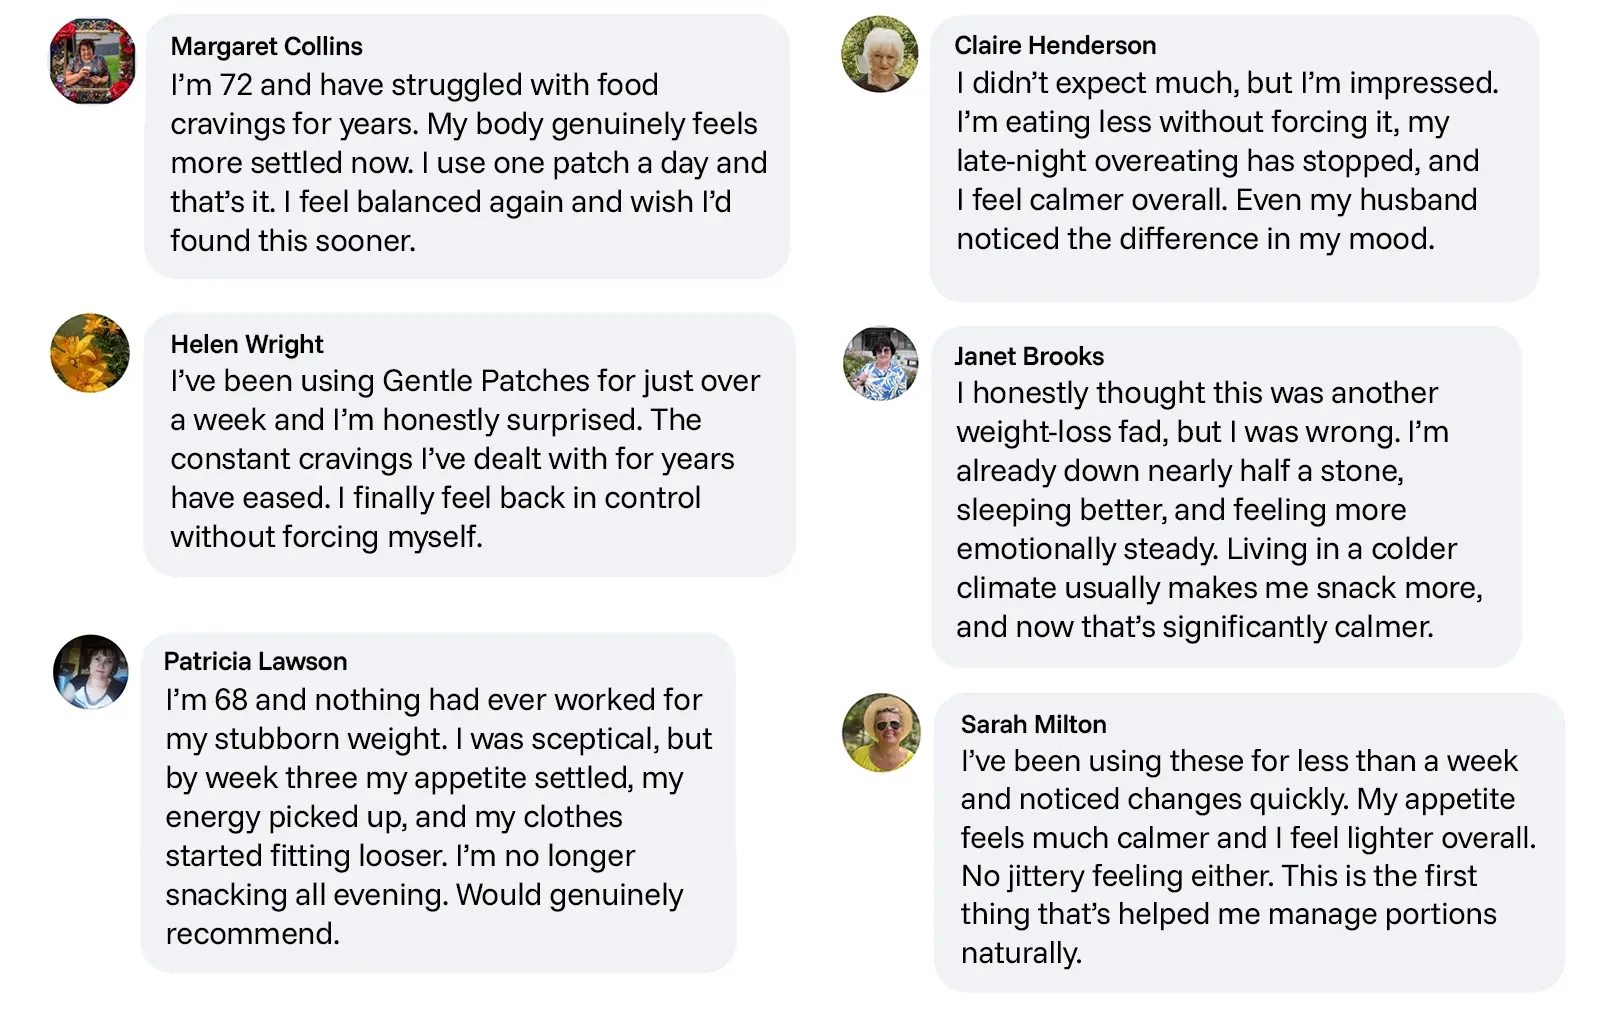The width and height of the screenshot is (1600, 1024).
Task: Click the Sarah Milton commenter name
Action: [1033, 724]
